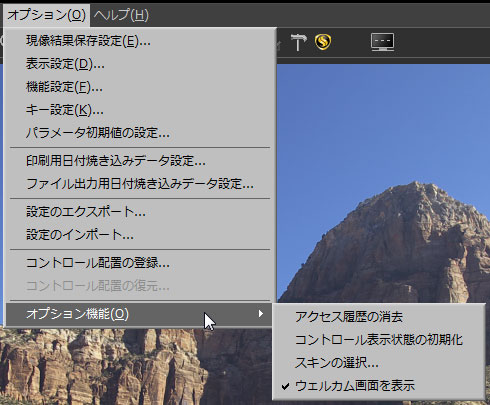The height and width of the screenshot is (405, 490).
Task: Choose コントロール表示状態の初期化 option
Action: (379, 340)
